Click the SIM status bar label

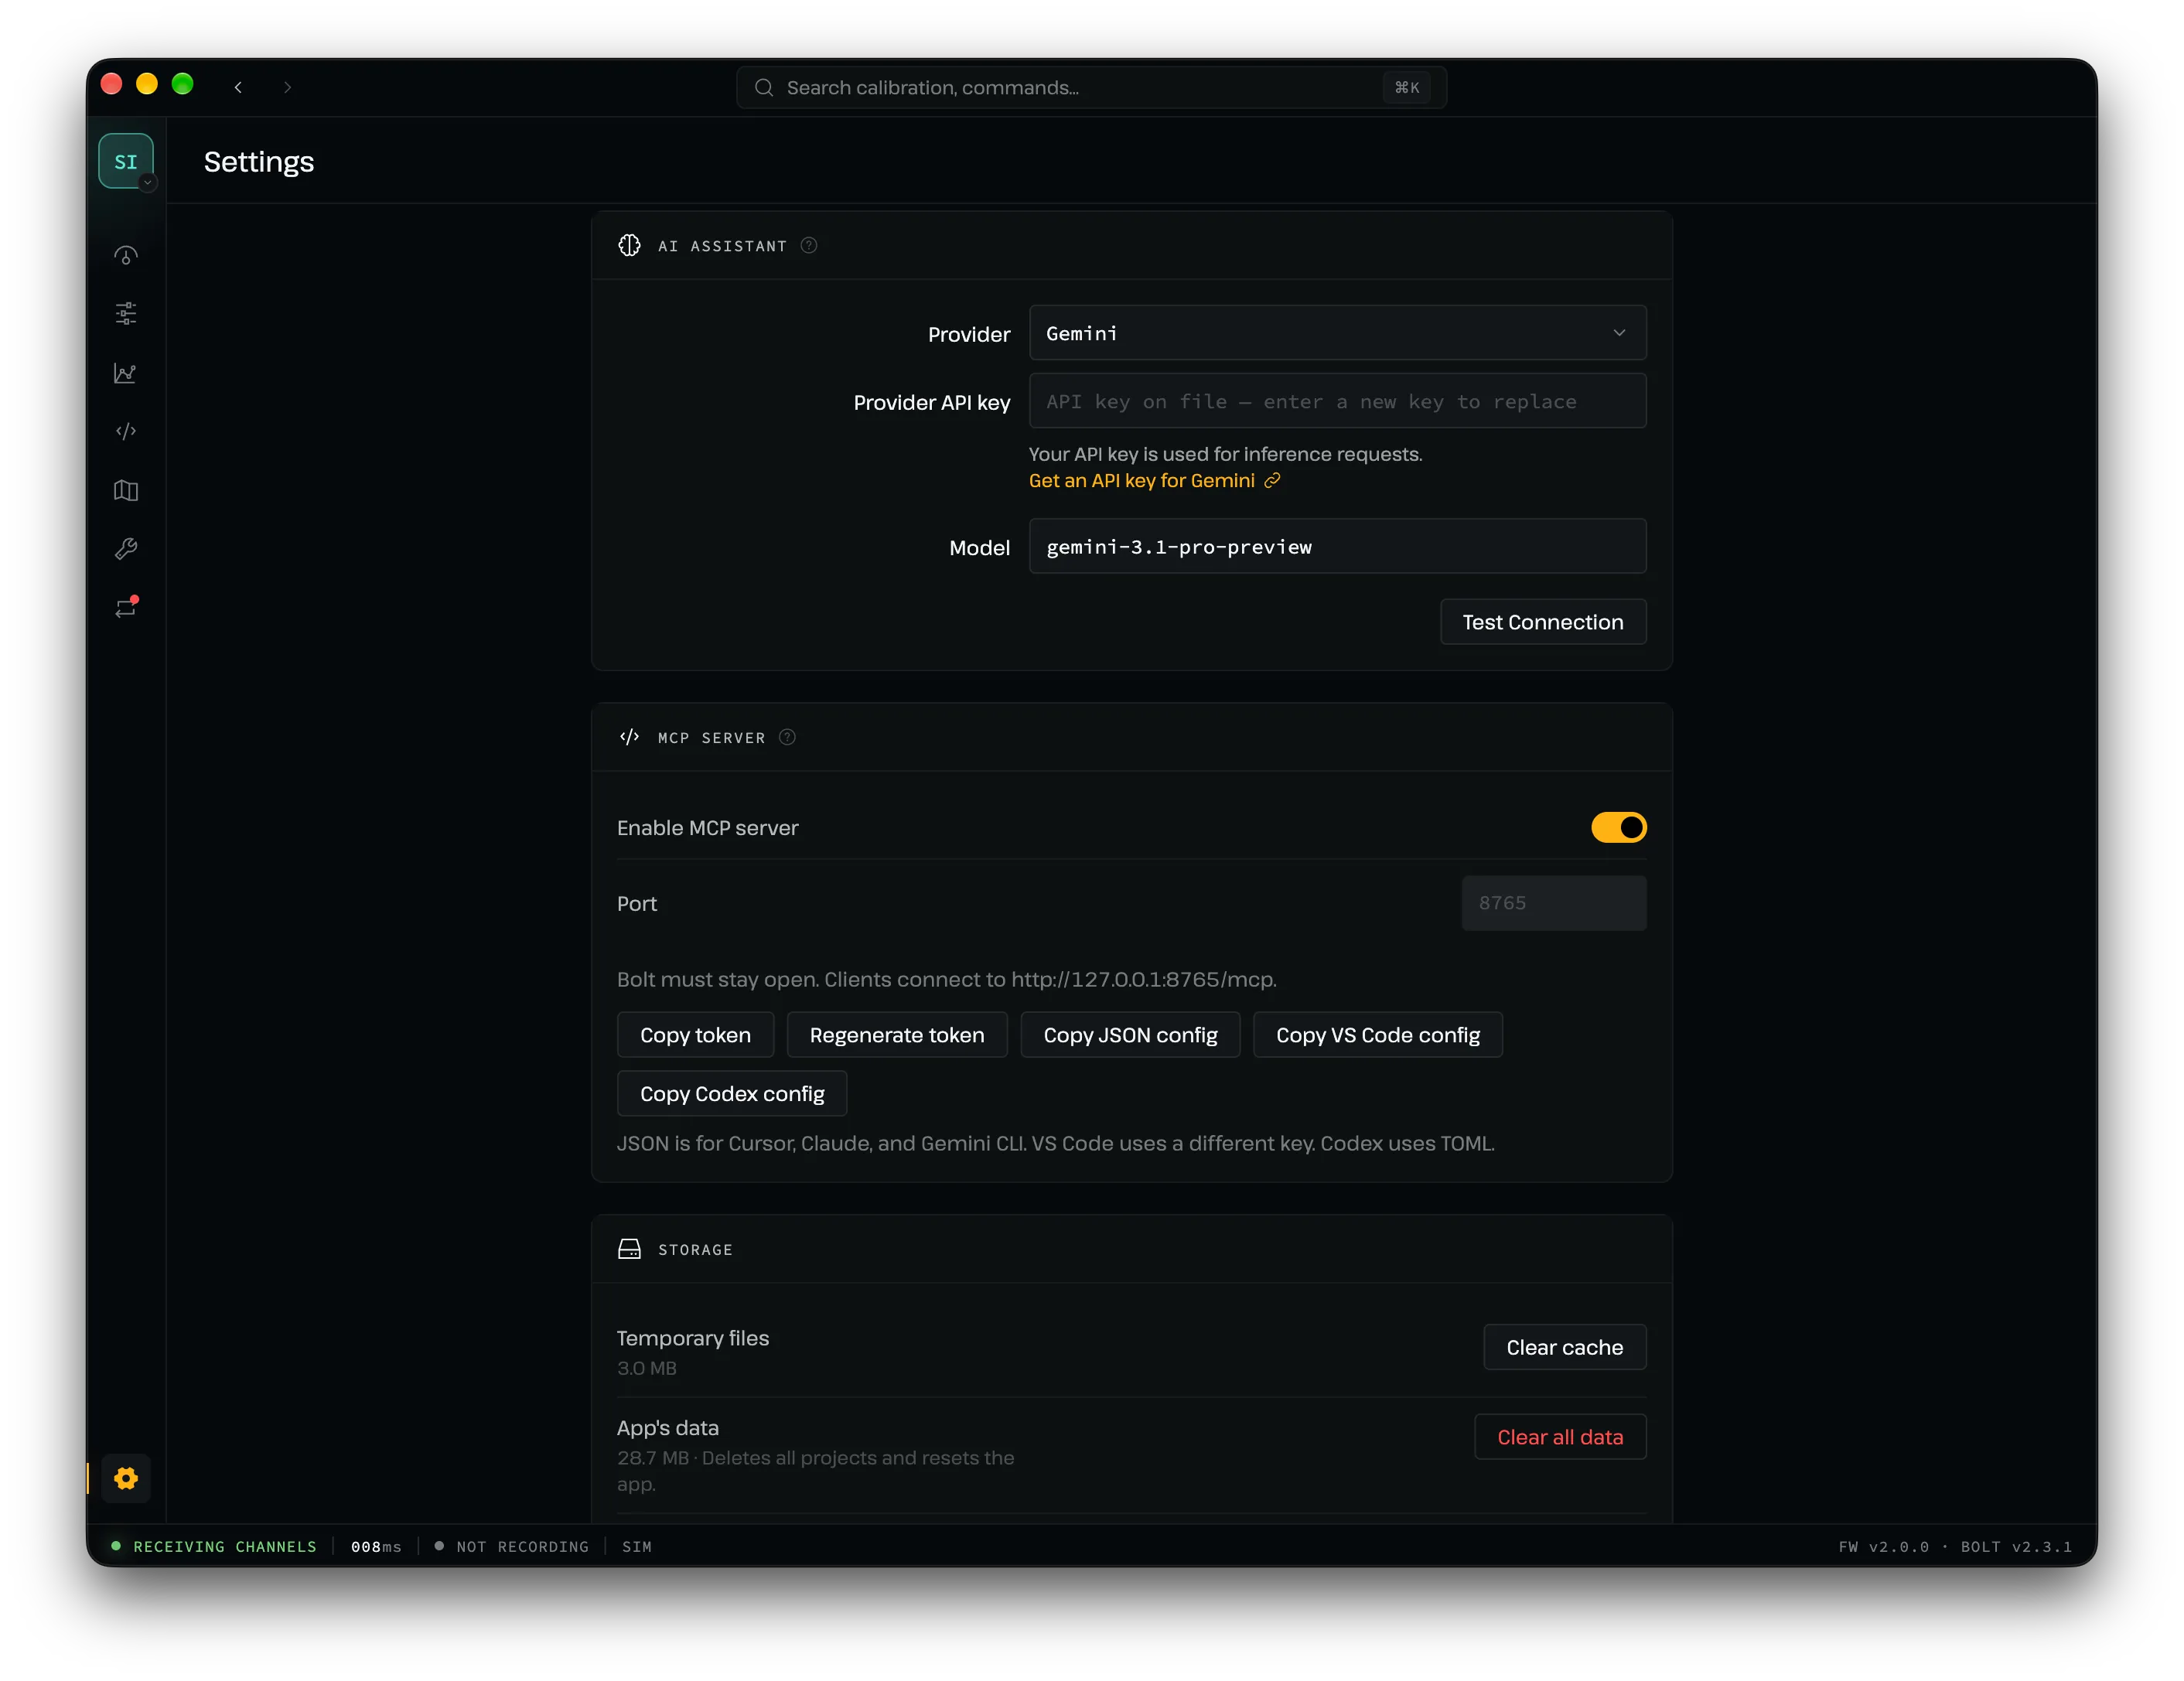click(x=637, y=1546)
